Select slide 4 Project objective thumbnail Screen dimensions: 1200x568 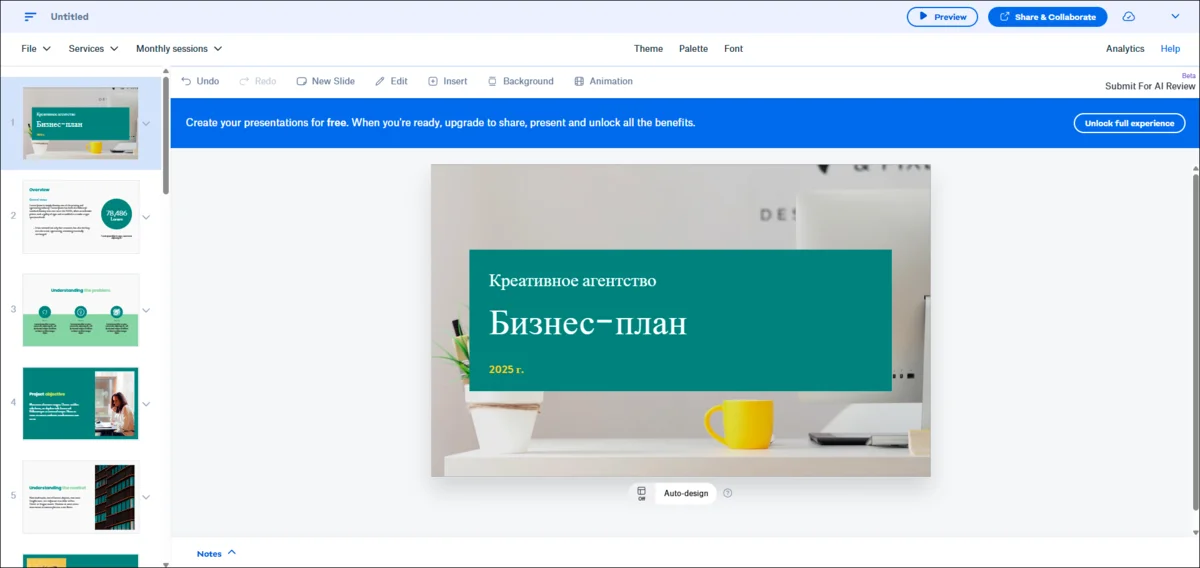(x=81, y=403)
